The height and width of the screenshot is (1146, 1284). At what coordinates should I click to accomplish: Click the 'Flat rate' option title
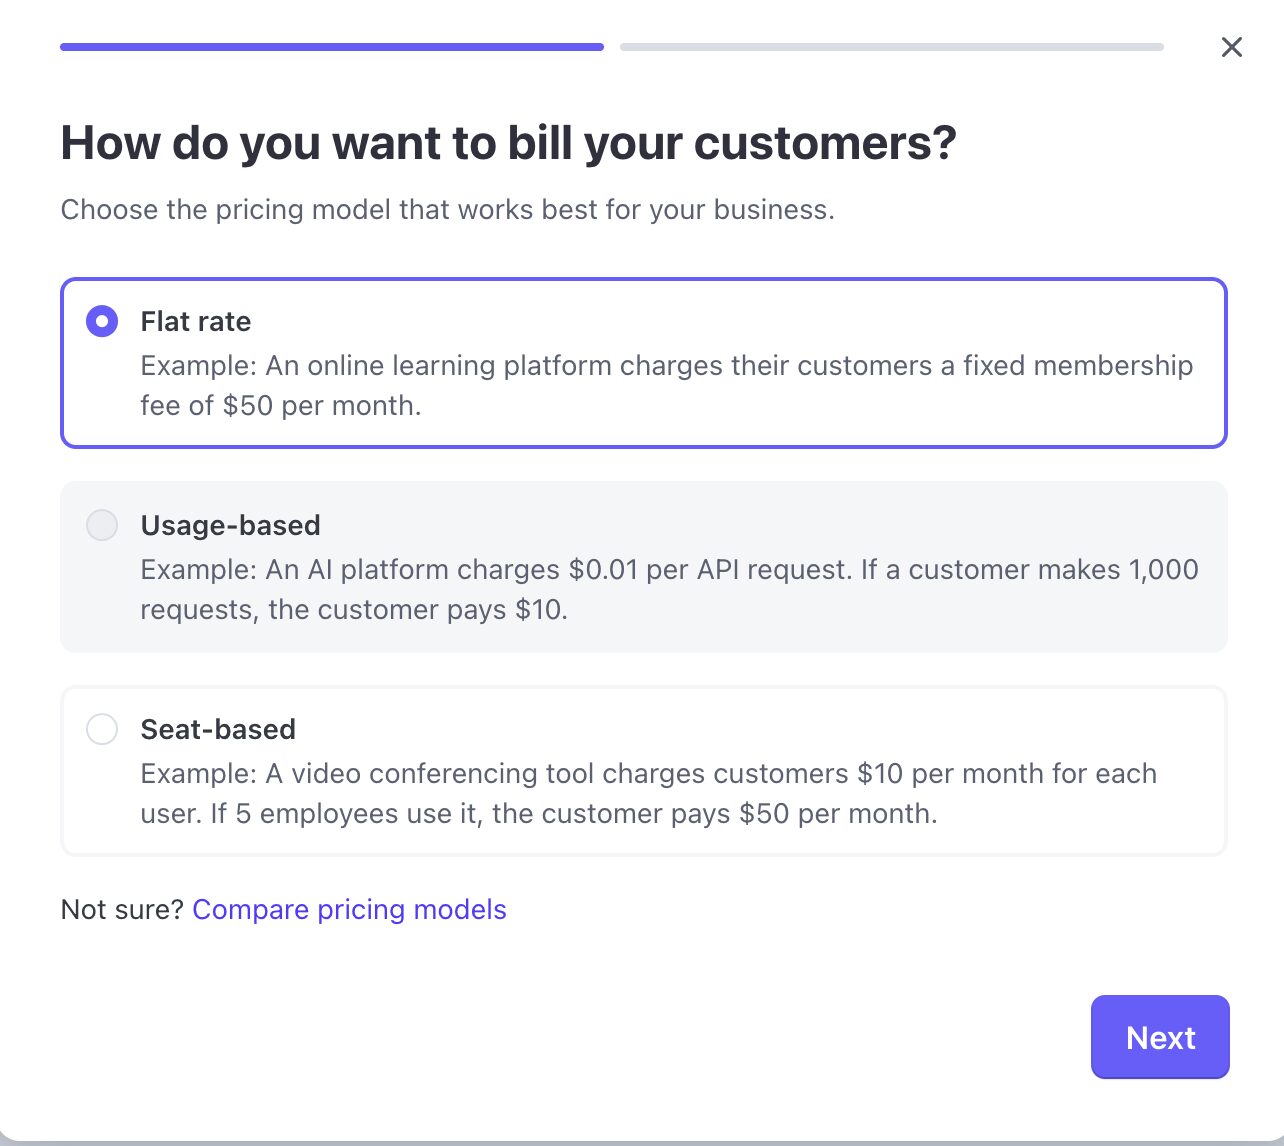(196, 321)
